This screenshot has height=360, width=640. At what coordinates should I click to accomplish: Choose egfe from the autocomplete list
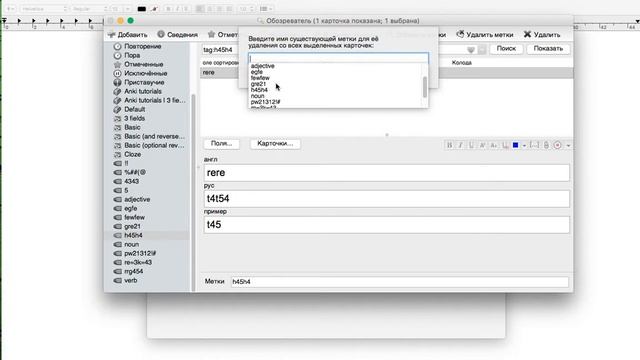pyautogui.click(x=257, y=72)
